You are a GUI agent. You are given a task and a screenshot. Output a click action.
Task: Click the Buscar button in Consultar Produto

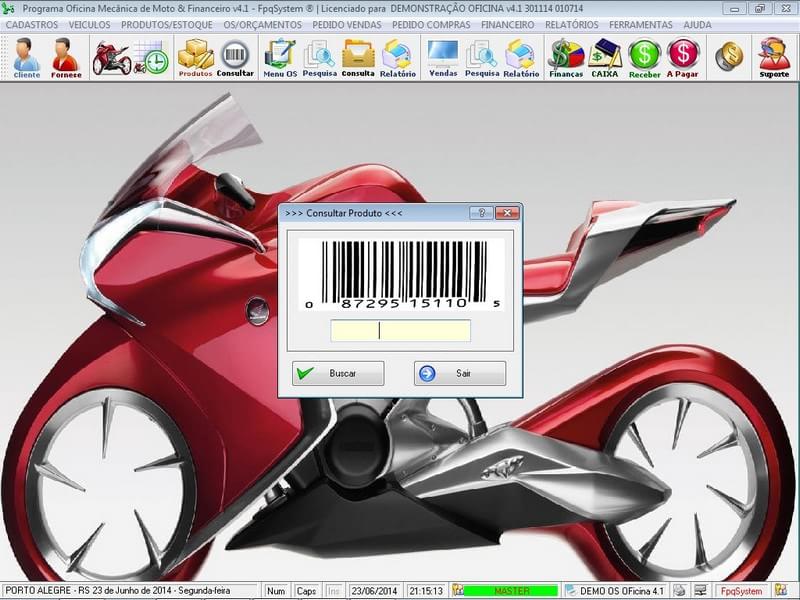point(341,373)
